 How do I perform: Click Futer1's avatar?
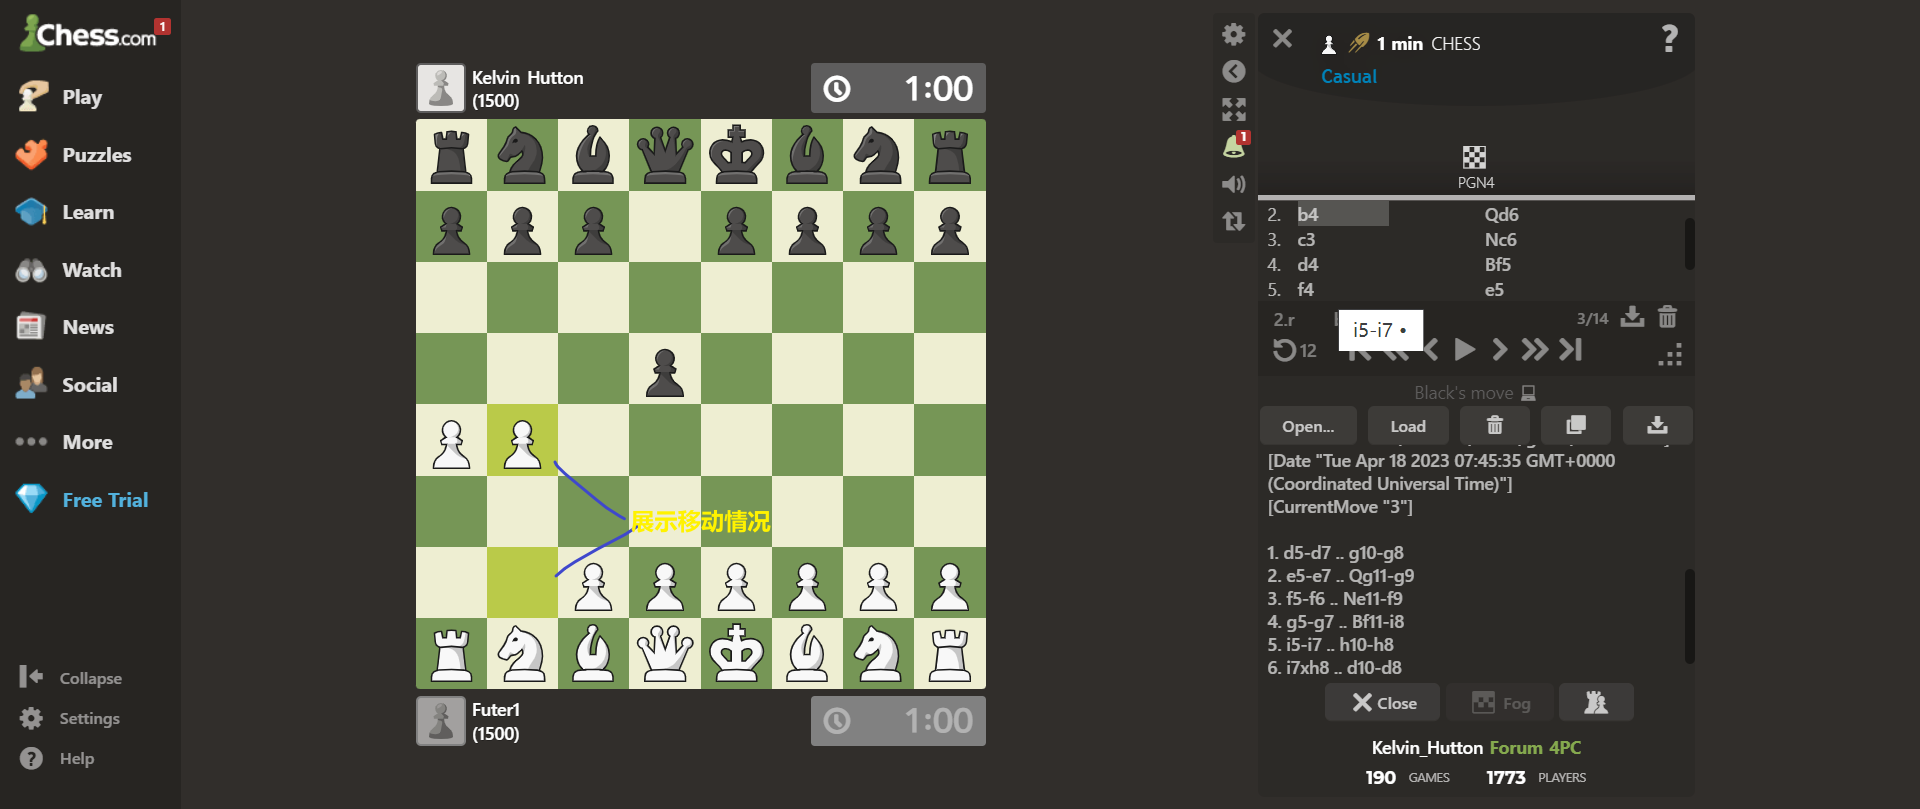[x=441, y=721]
